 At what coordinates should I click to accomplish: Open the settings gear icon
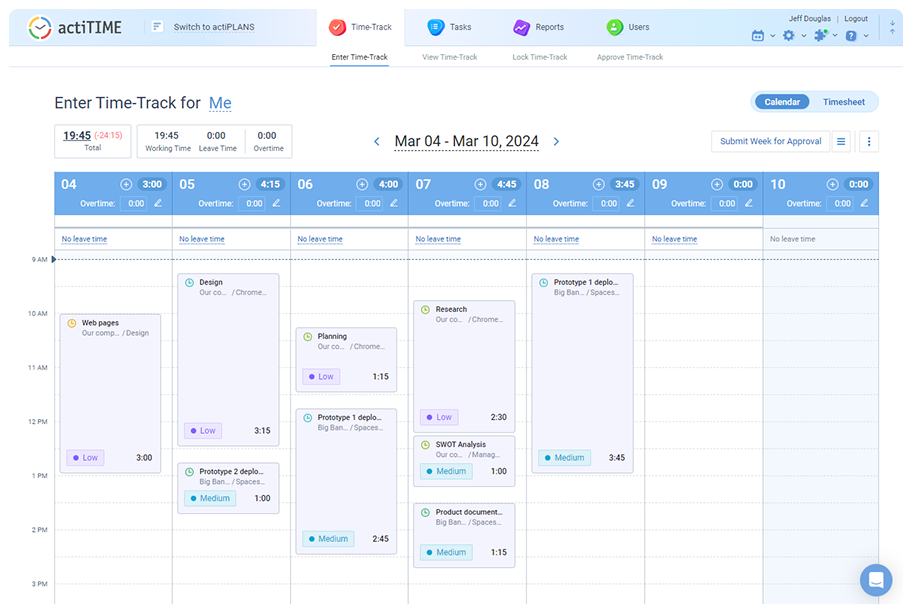[x=788, y=35]
